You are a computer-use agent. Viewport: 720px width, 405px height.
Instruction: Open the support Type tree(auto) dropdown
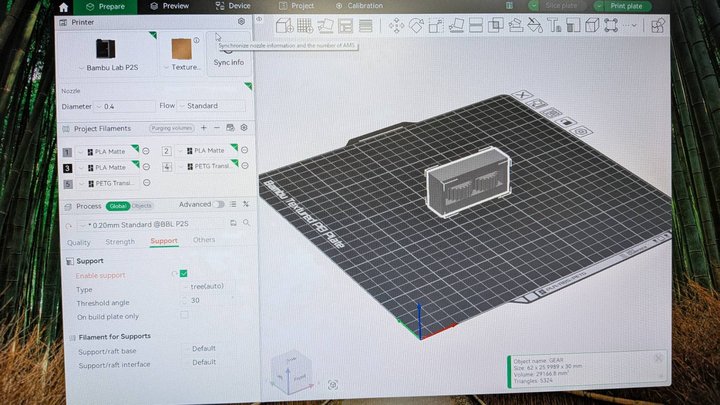coord(209,286)
